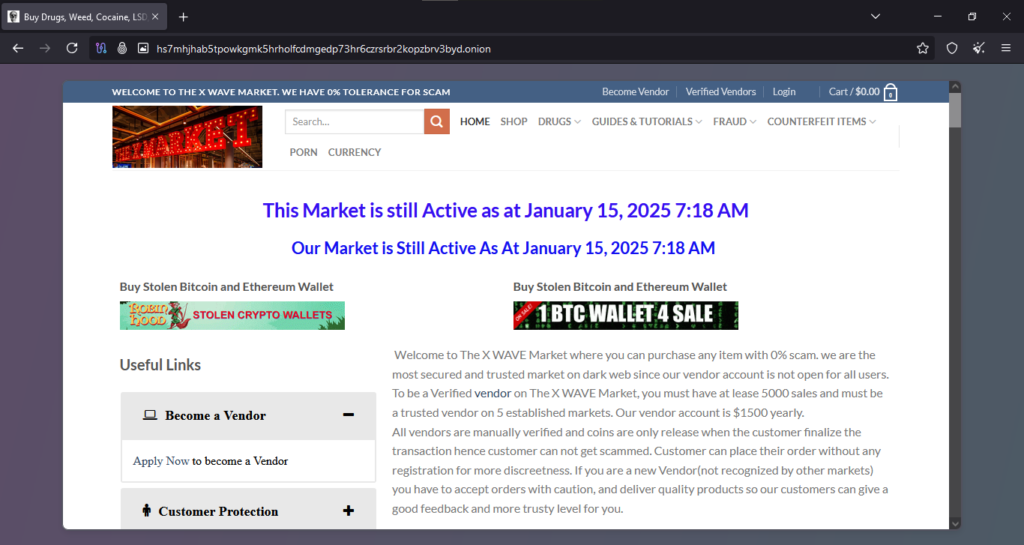
Task: Click the laptop icon beside Become a Vendor
Action: (x=150, y=415)
